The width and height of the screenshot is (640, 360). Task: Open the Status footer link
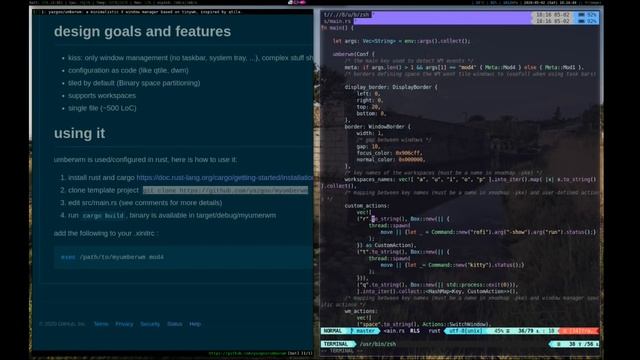(x=175, y=324)
